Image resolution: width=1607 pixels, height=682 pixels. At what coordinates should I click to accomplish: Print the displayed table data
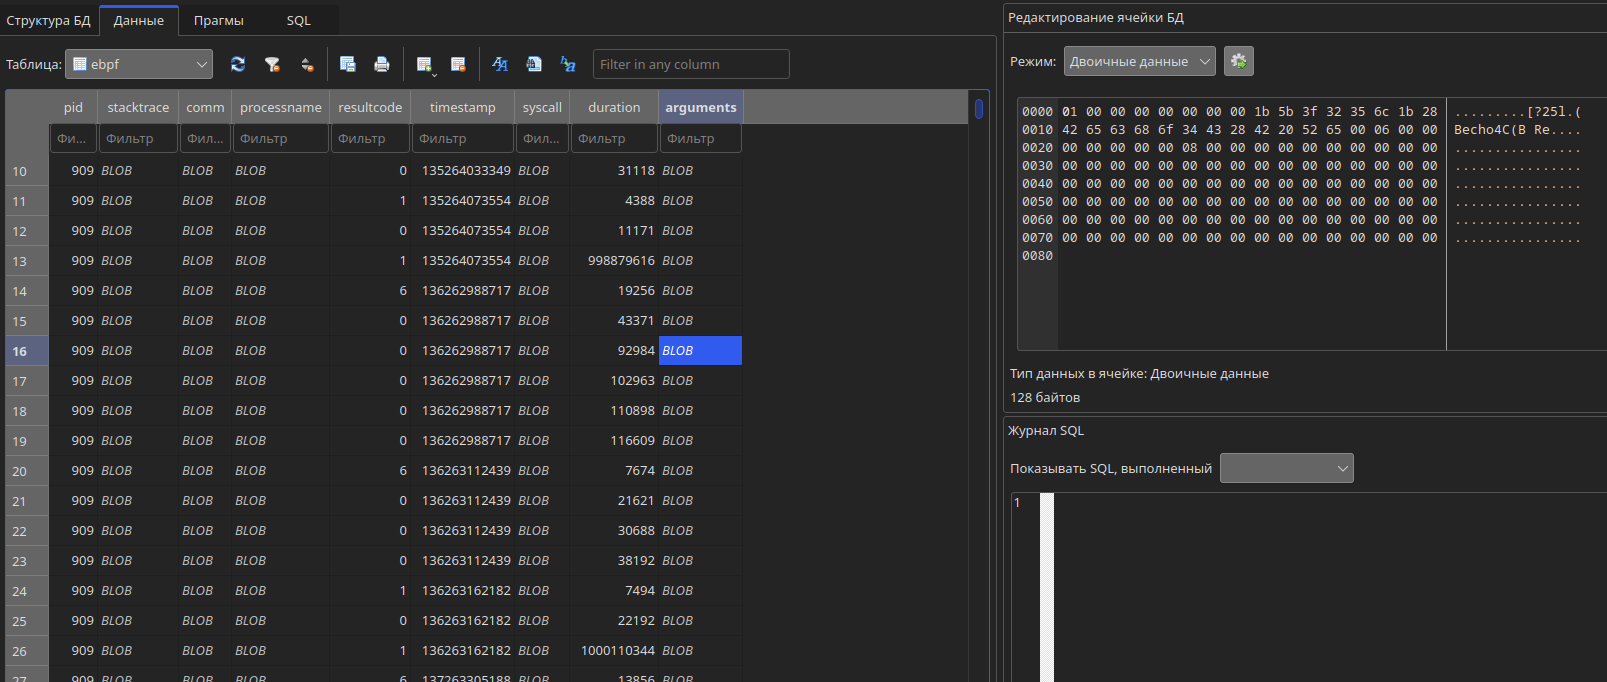pos(381,64)
